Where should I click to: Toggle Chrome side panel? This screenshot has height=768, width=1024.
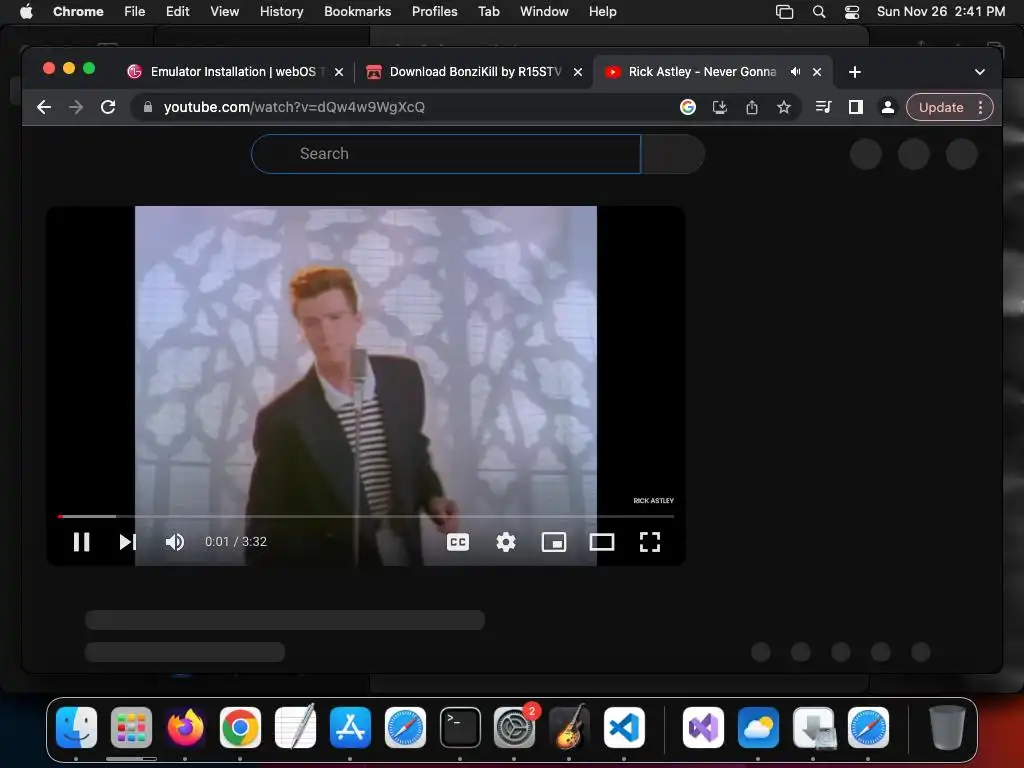click(856, 107)
